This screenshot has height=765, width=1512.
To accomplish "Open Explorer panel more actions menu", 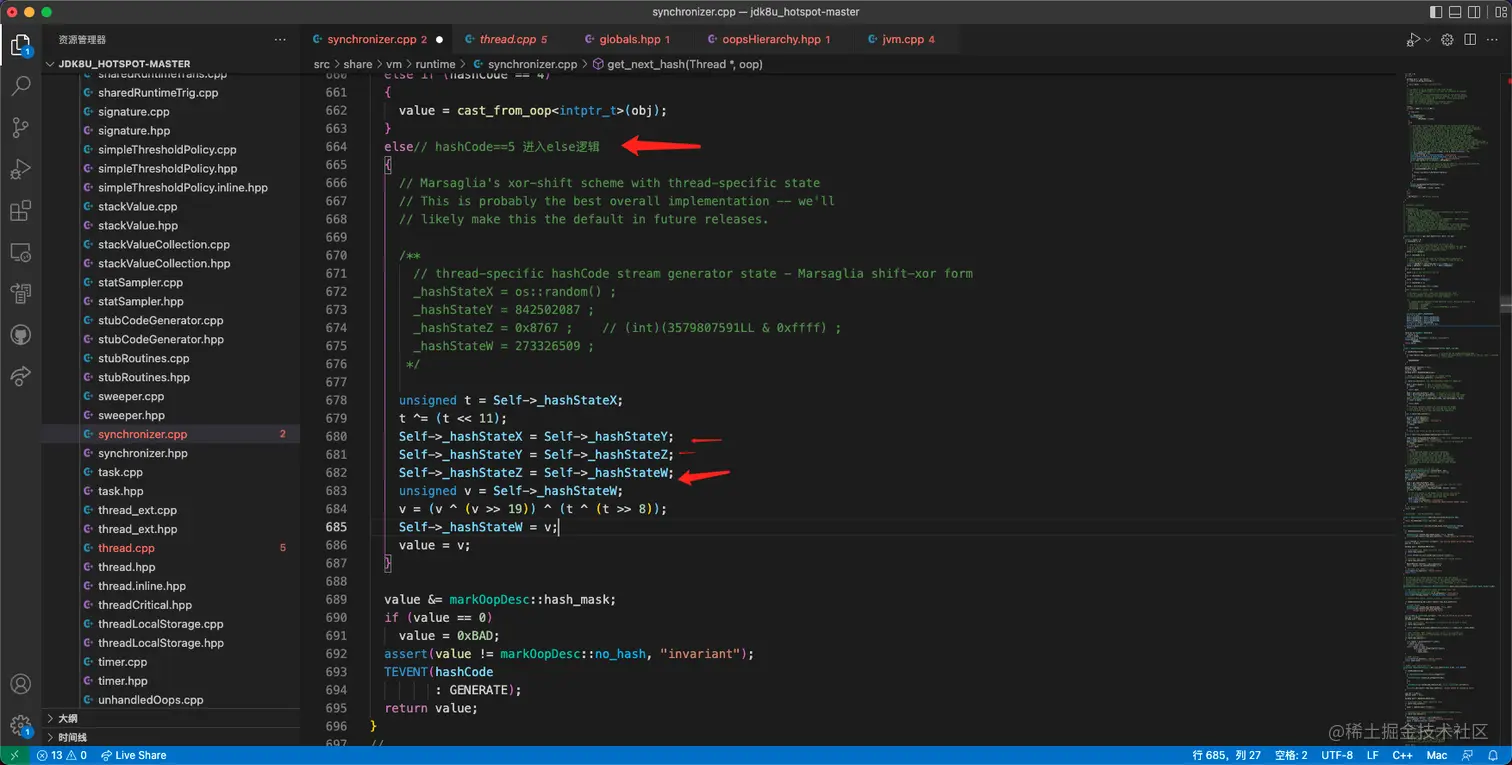I will 280,40.
